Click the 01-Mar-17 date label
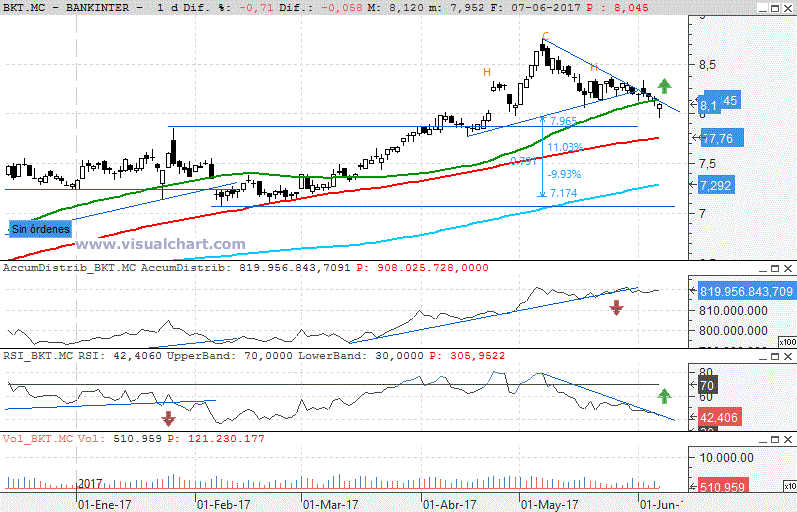Screen dimensions: 797x512 pyautogui.click(x=330, y=504)
